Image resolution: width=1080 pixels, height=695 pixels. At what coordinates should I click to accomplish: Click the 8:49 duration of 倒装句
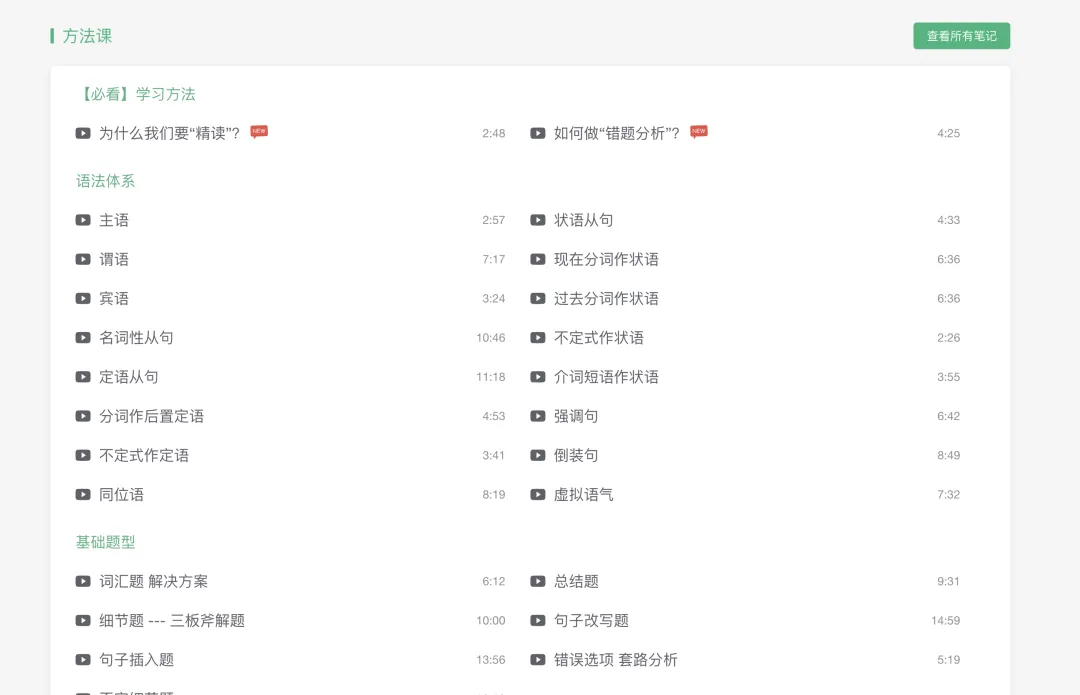click(x=948, y=455)
